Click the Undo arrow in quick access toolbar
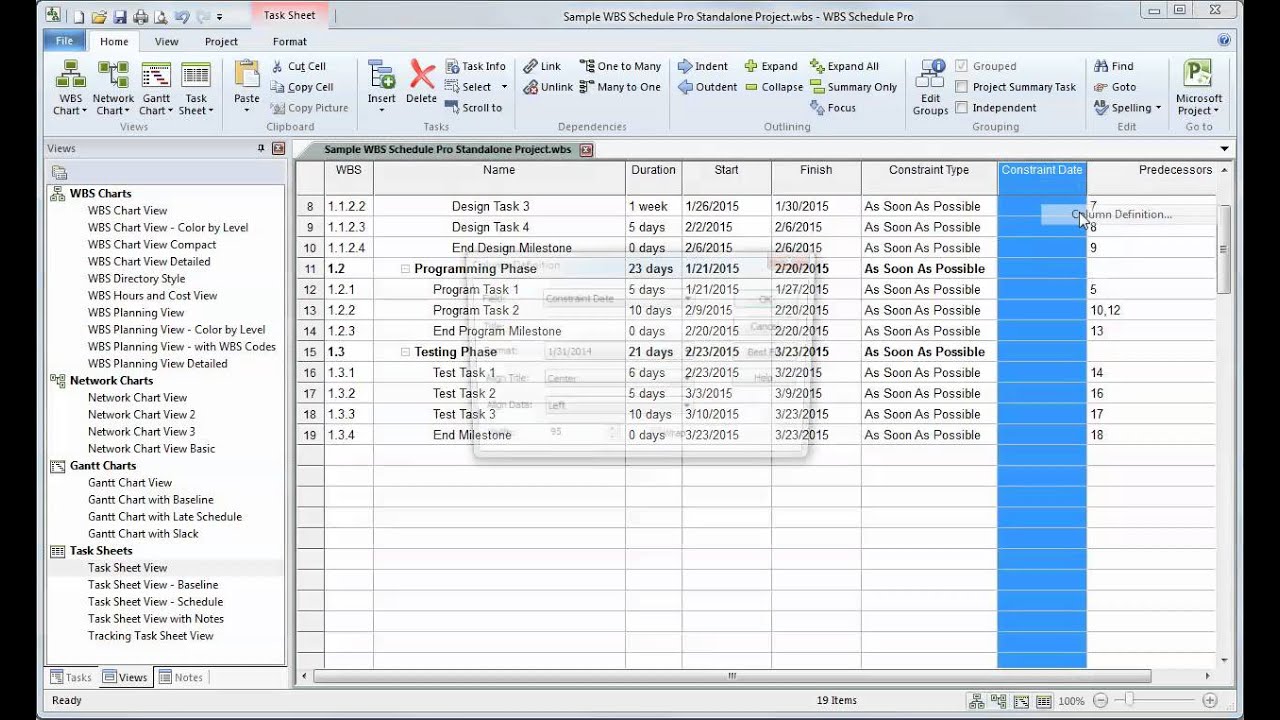 pos(181,17)
